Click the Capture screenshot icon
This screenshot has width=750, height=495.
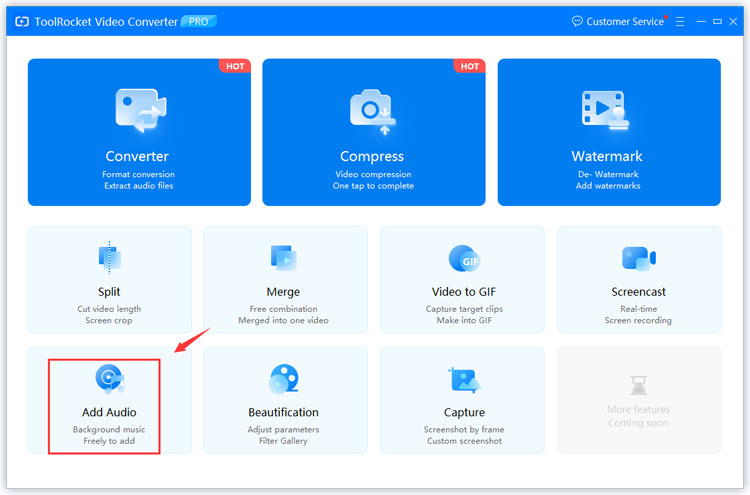point(464,380)
